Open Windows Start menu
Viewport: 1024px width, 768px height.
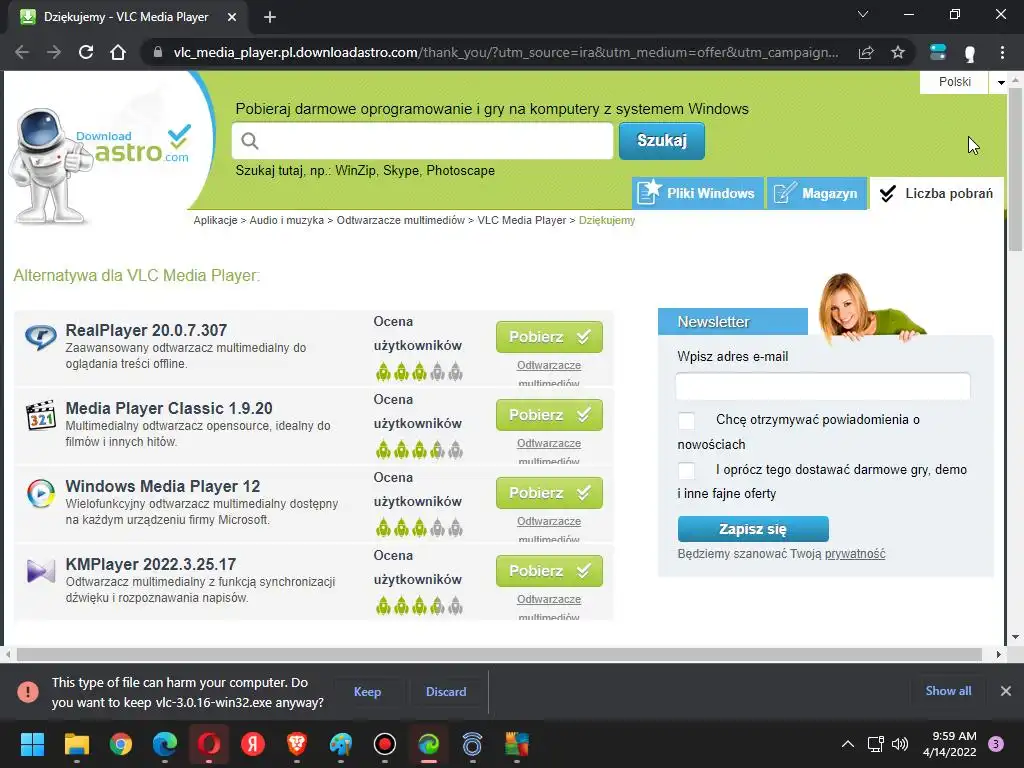pos(32,744)
